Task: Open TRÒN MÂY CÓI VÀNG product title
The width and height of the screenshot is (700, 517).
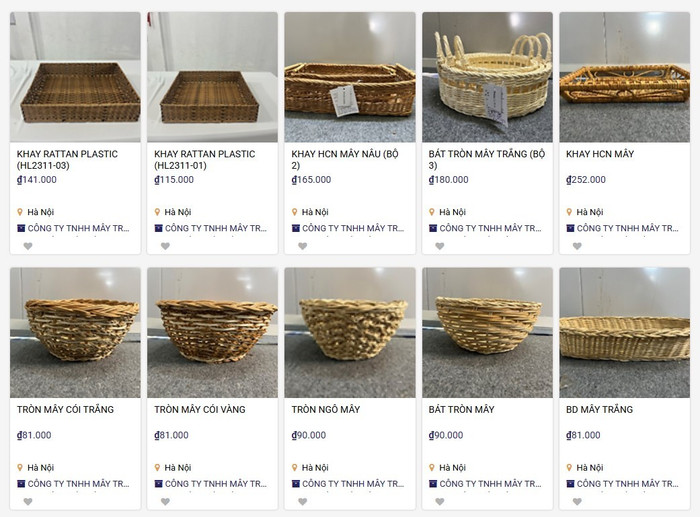Action: (204, 410)
